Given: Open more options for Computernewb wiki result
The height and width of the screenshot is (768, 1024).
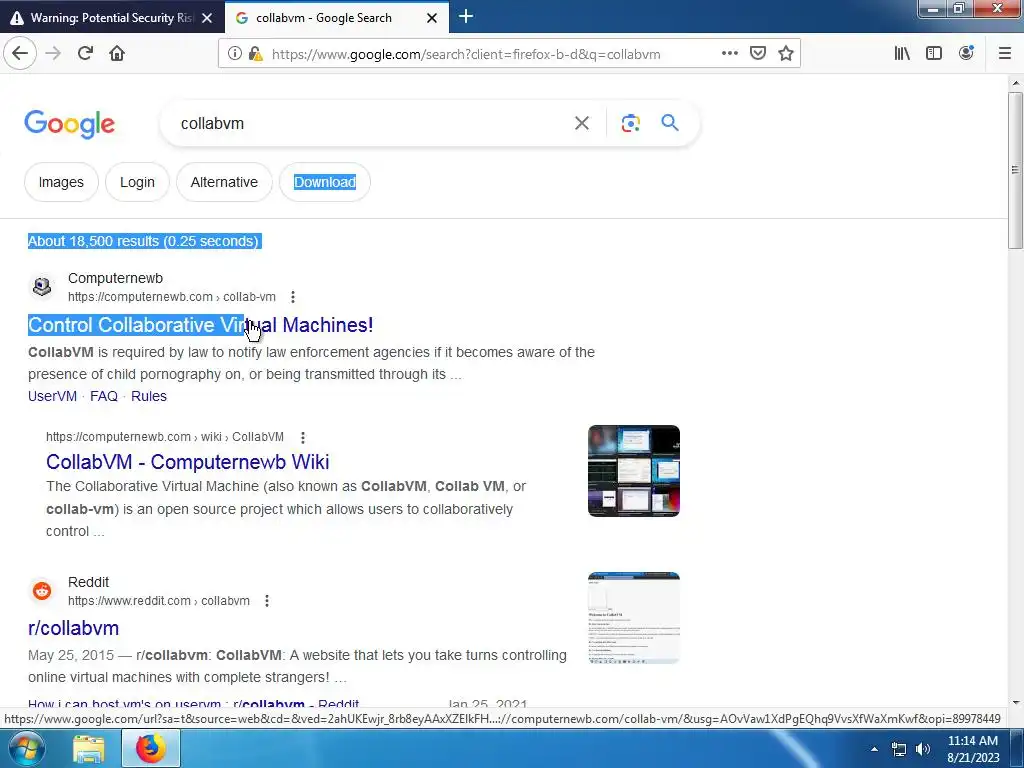Looking at the screenshot, I should [302, 438].
